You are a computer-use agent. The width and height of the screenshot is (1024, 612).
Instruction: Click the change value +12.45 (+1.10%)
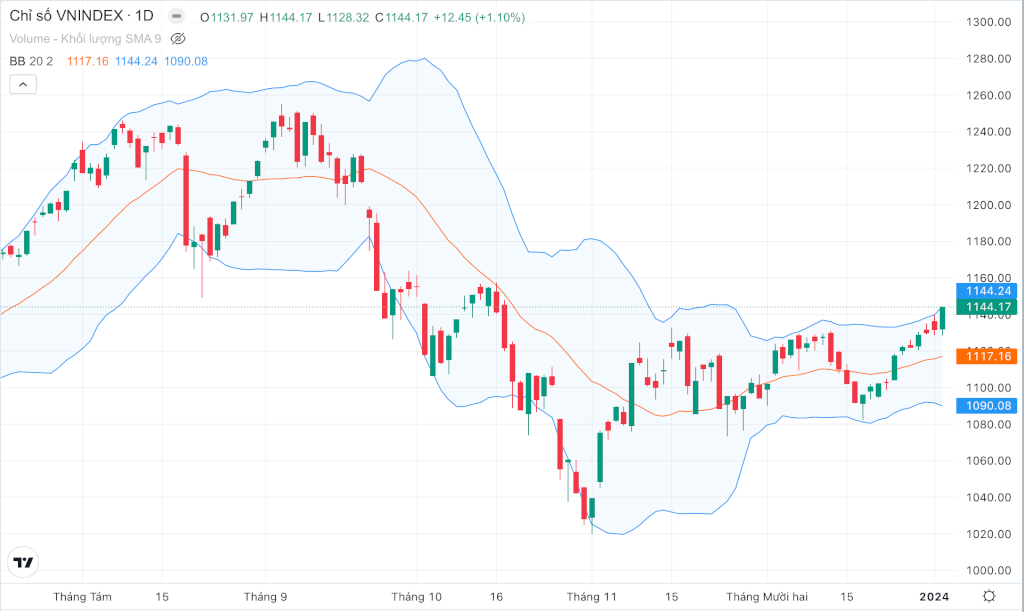coord(479,18)
